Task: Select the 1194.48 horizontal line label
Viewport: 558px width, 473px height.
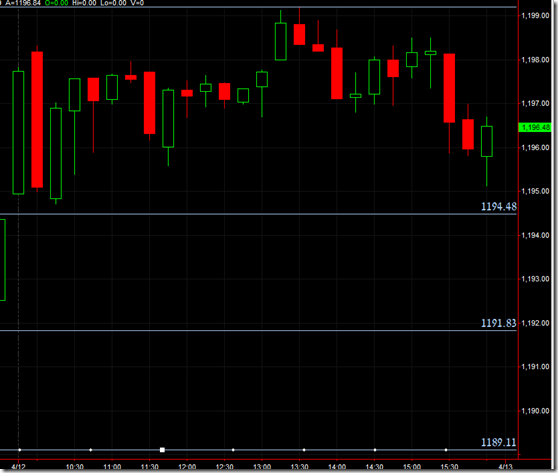Action: (x=499, y=206)
